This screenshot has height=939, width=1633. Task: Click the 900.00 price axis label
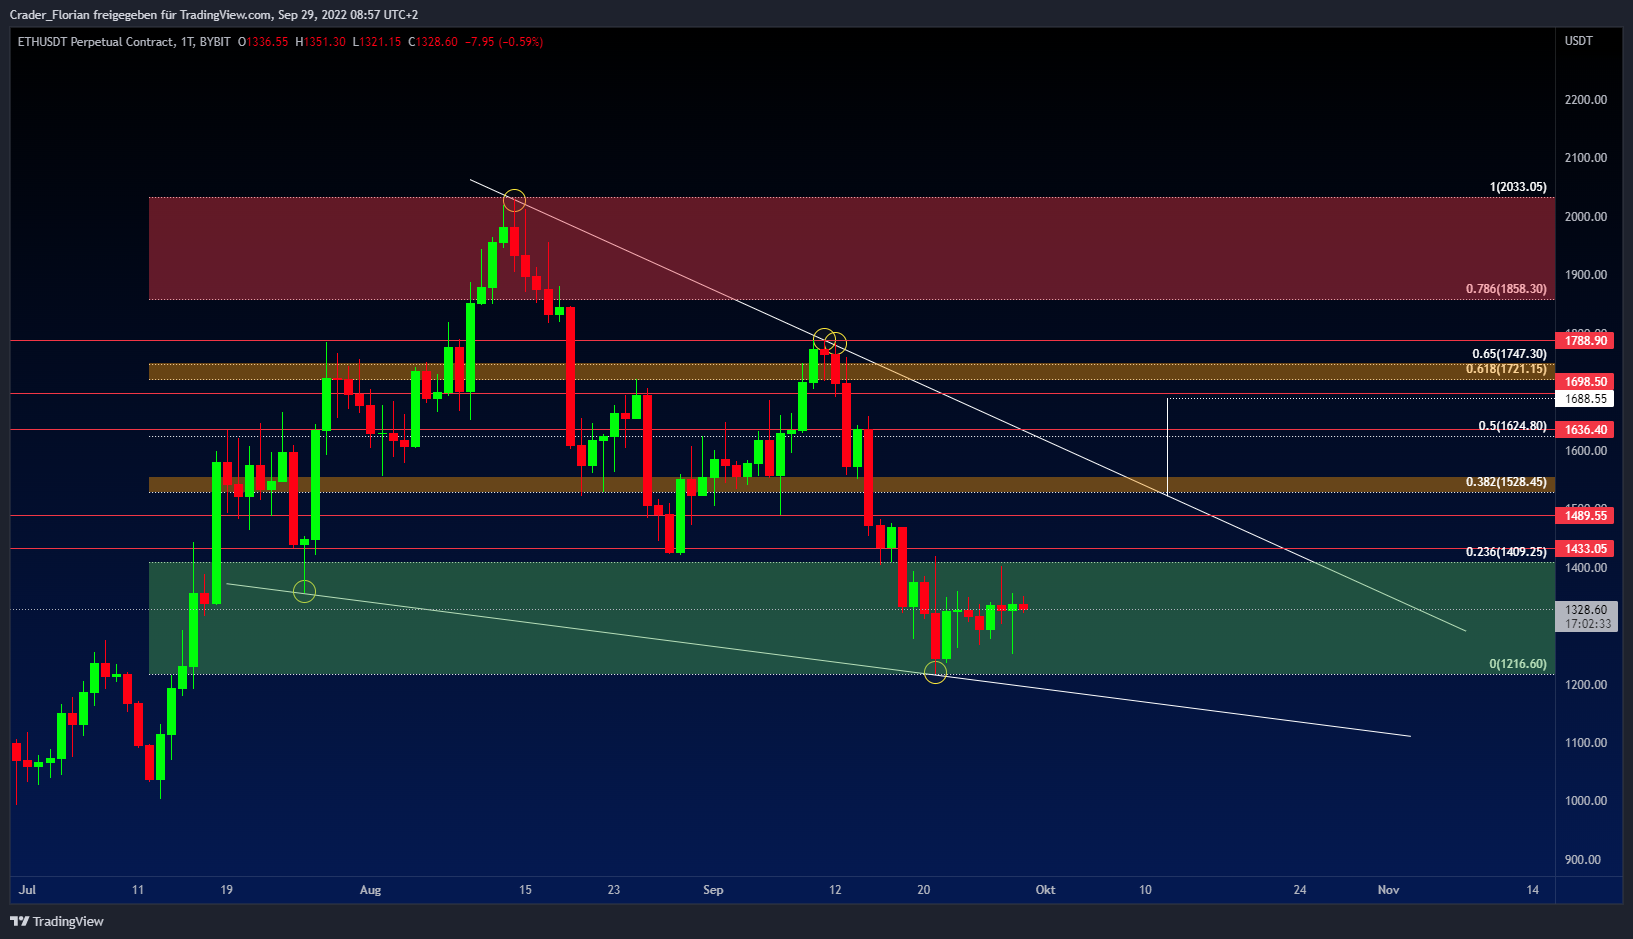coord(1583,860)
